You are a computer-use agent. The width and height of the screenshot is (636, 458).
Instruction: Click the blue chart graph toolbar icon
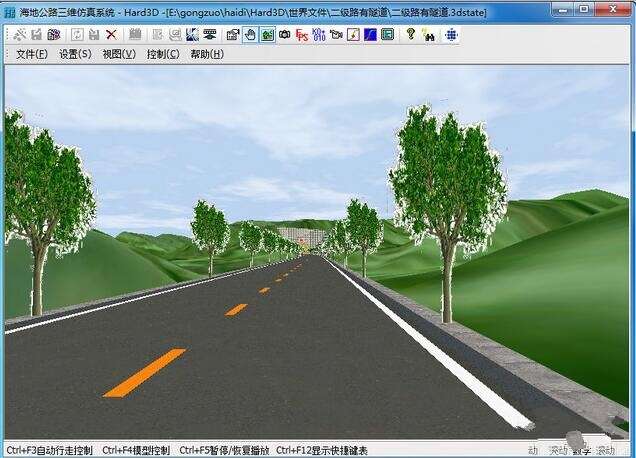pyautogui.click(x=192, y=35)
